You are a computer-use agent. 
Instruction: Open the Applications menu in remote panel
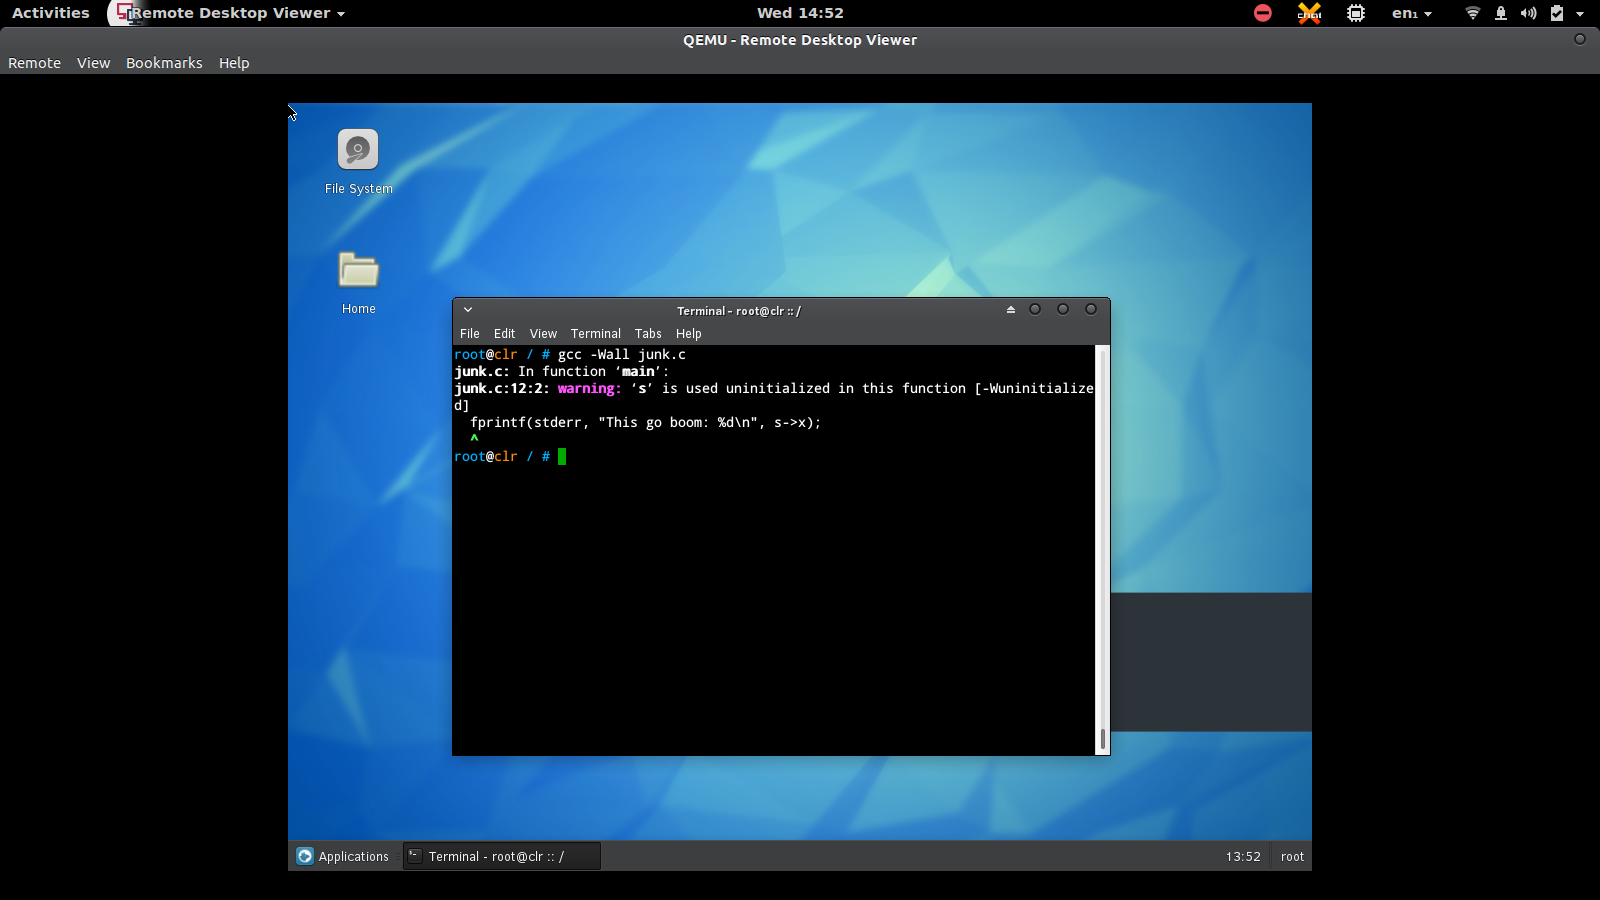tap(343, 856)
